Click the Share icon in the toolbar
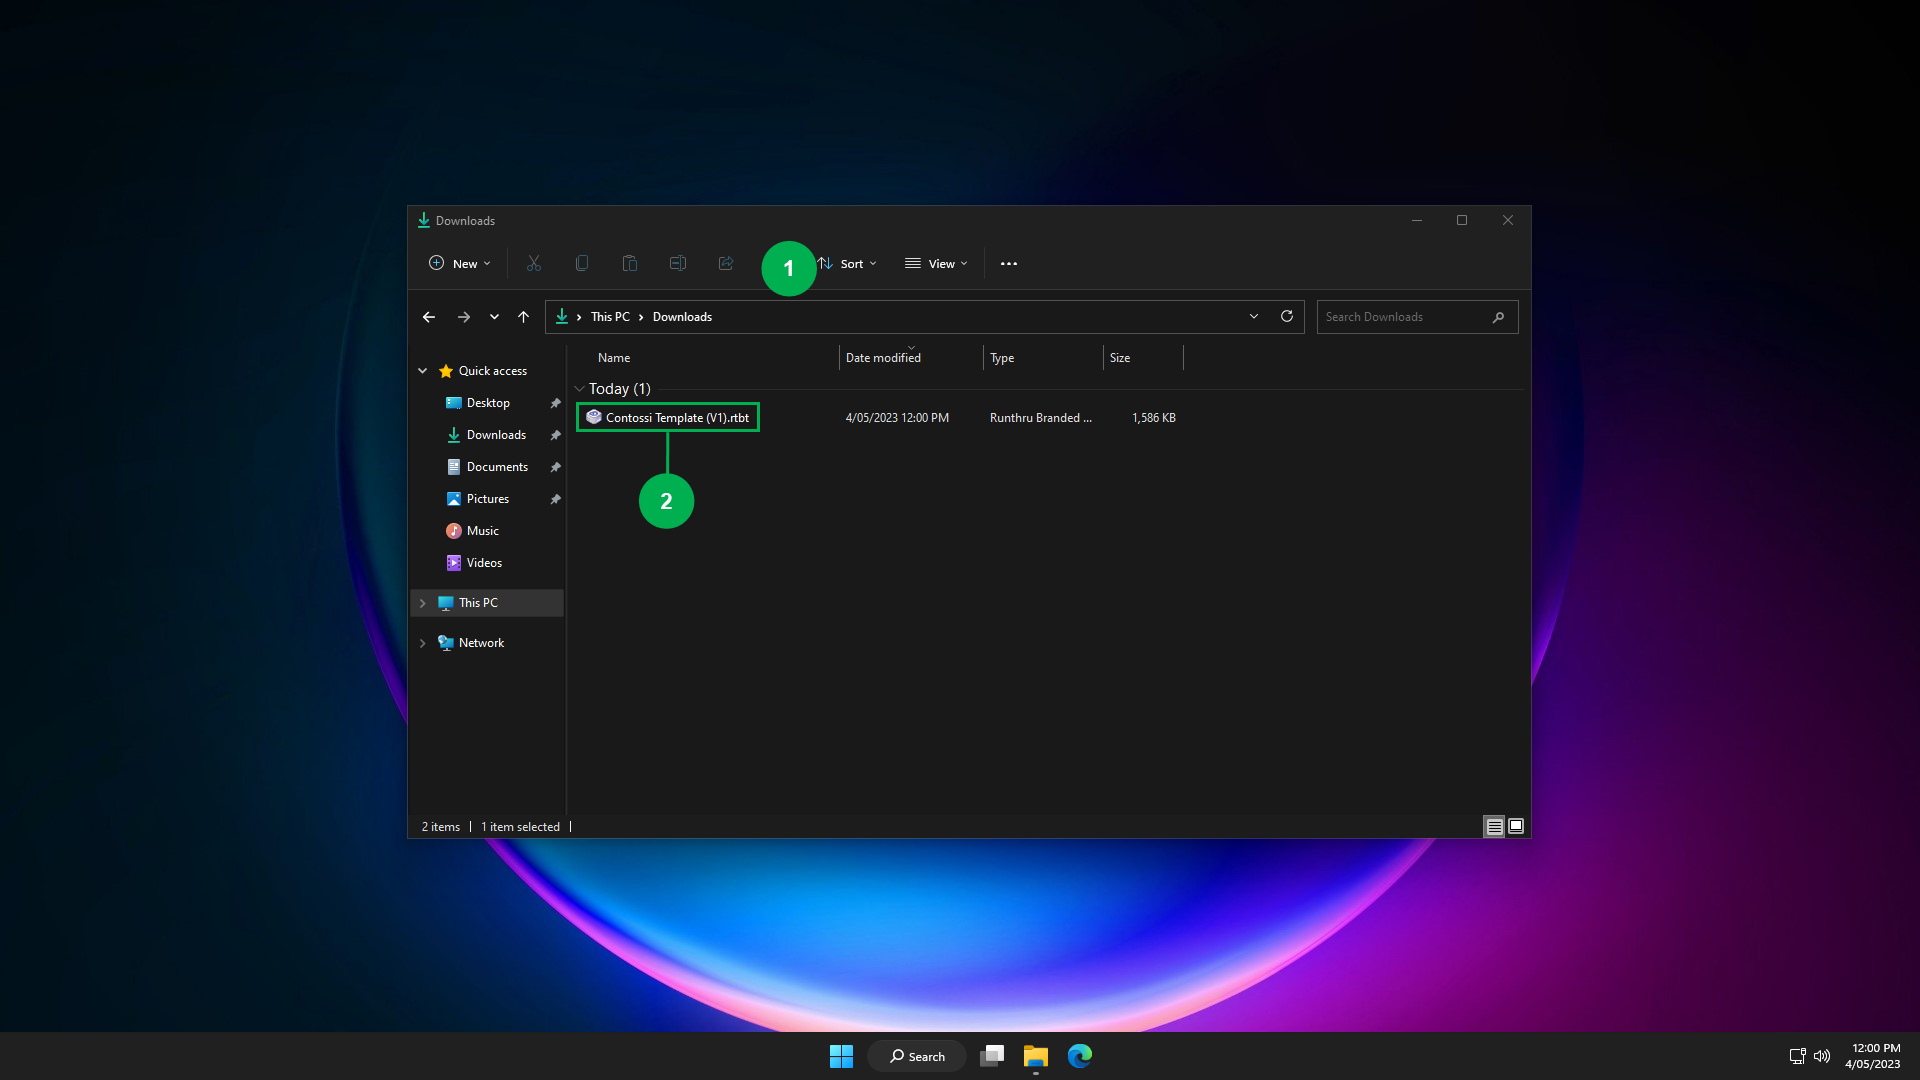The image size is (1920, 1080). (x=726, y=264)
